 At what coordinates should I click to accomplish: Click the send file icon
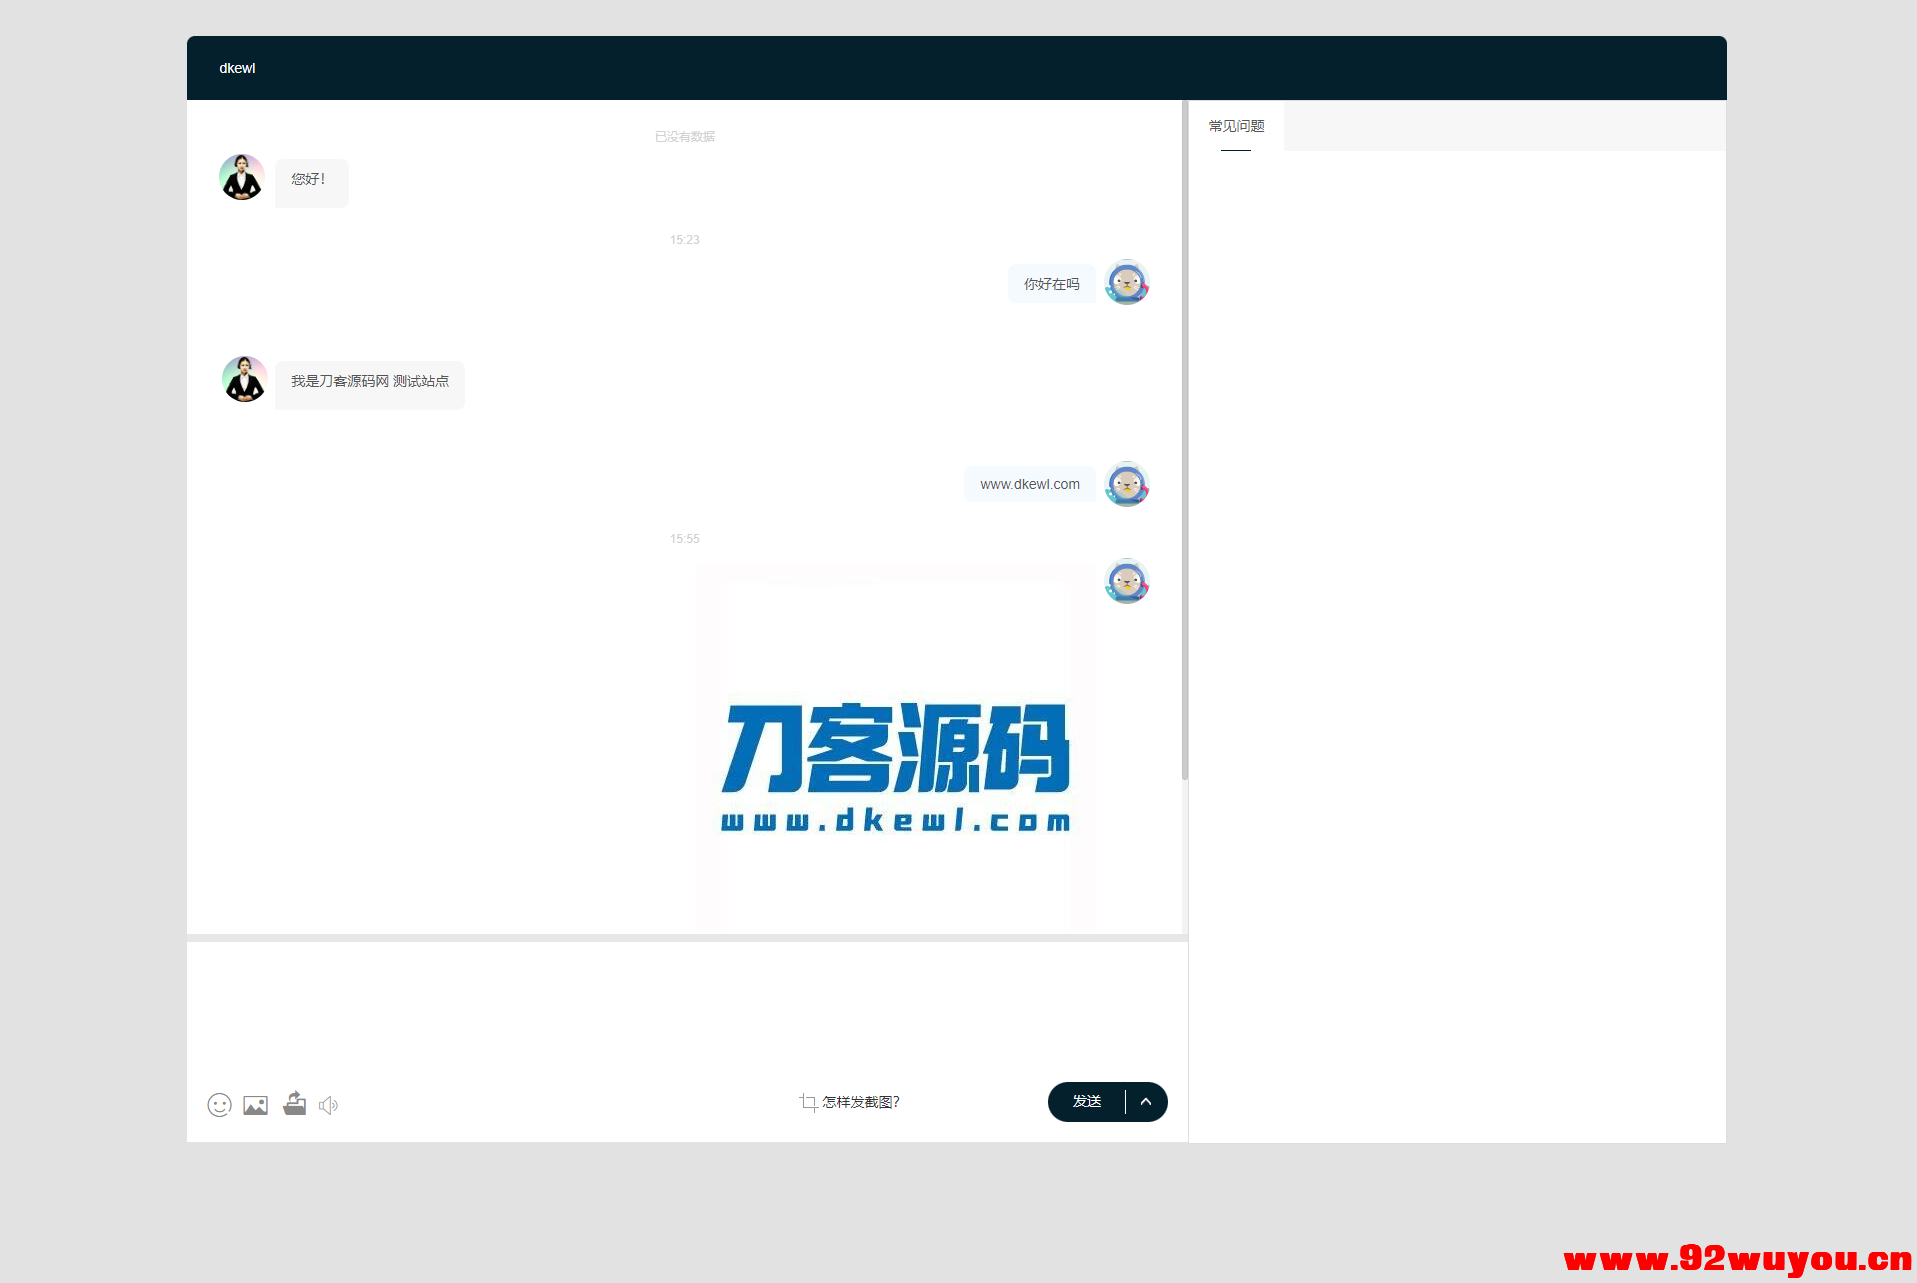(294, 1104)
